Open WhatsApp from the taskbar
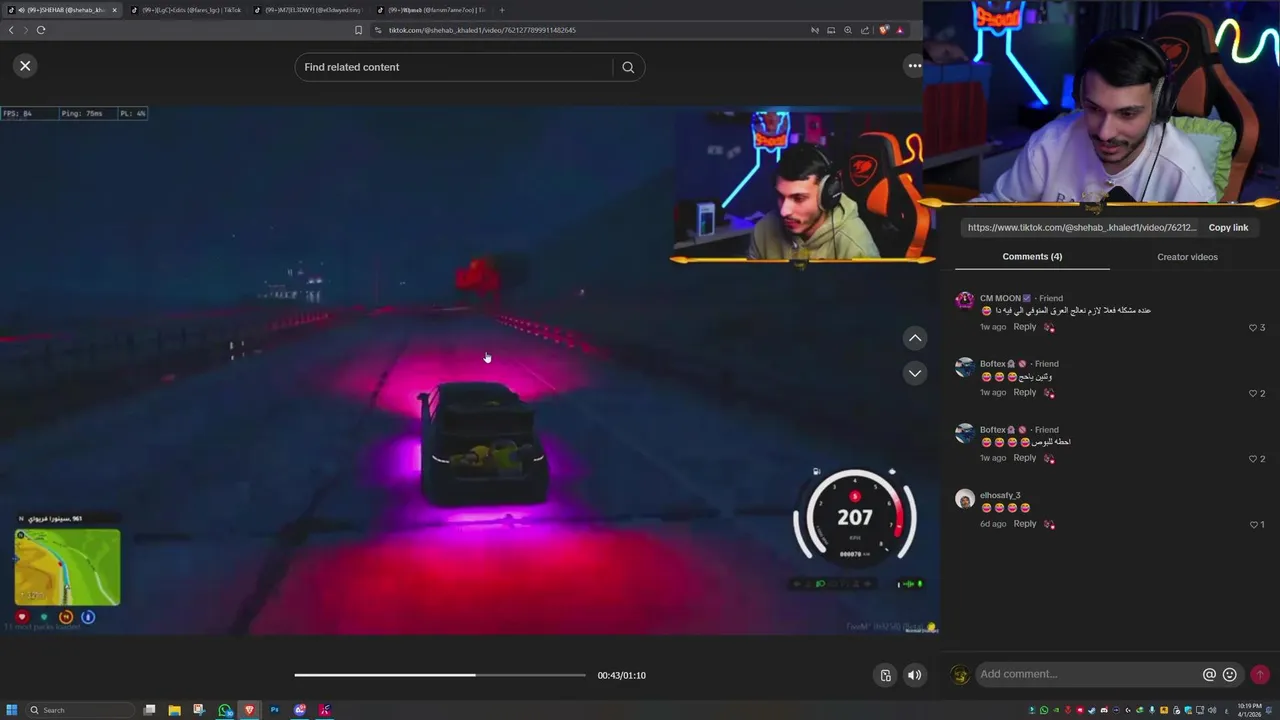 (x=225, y=710)
